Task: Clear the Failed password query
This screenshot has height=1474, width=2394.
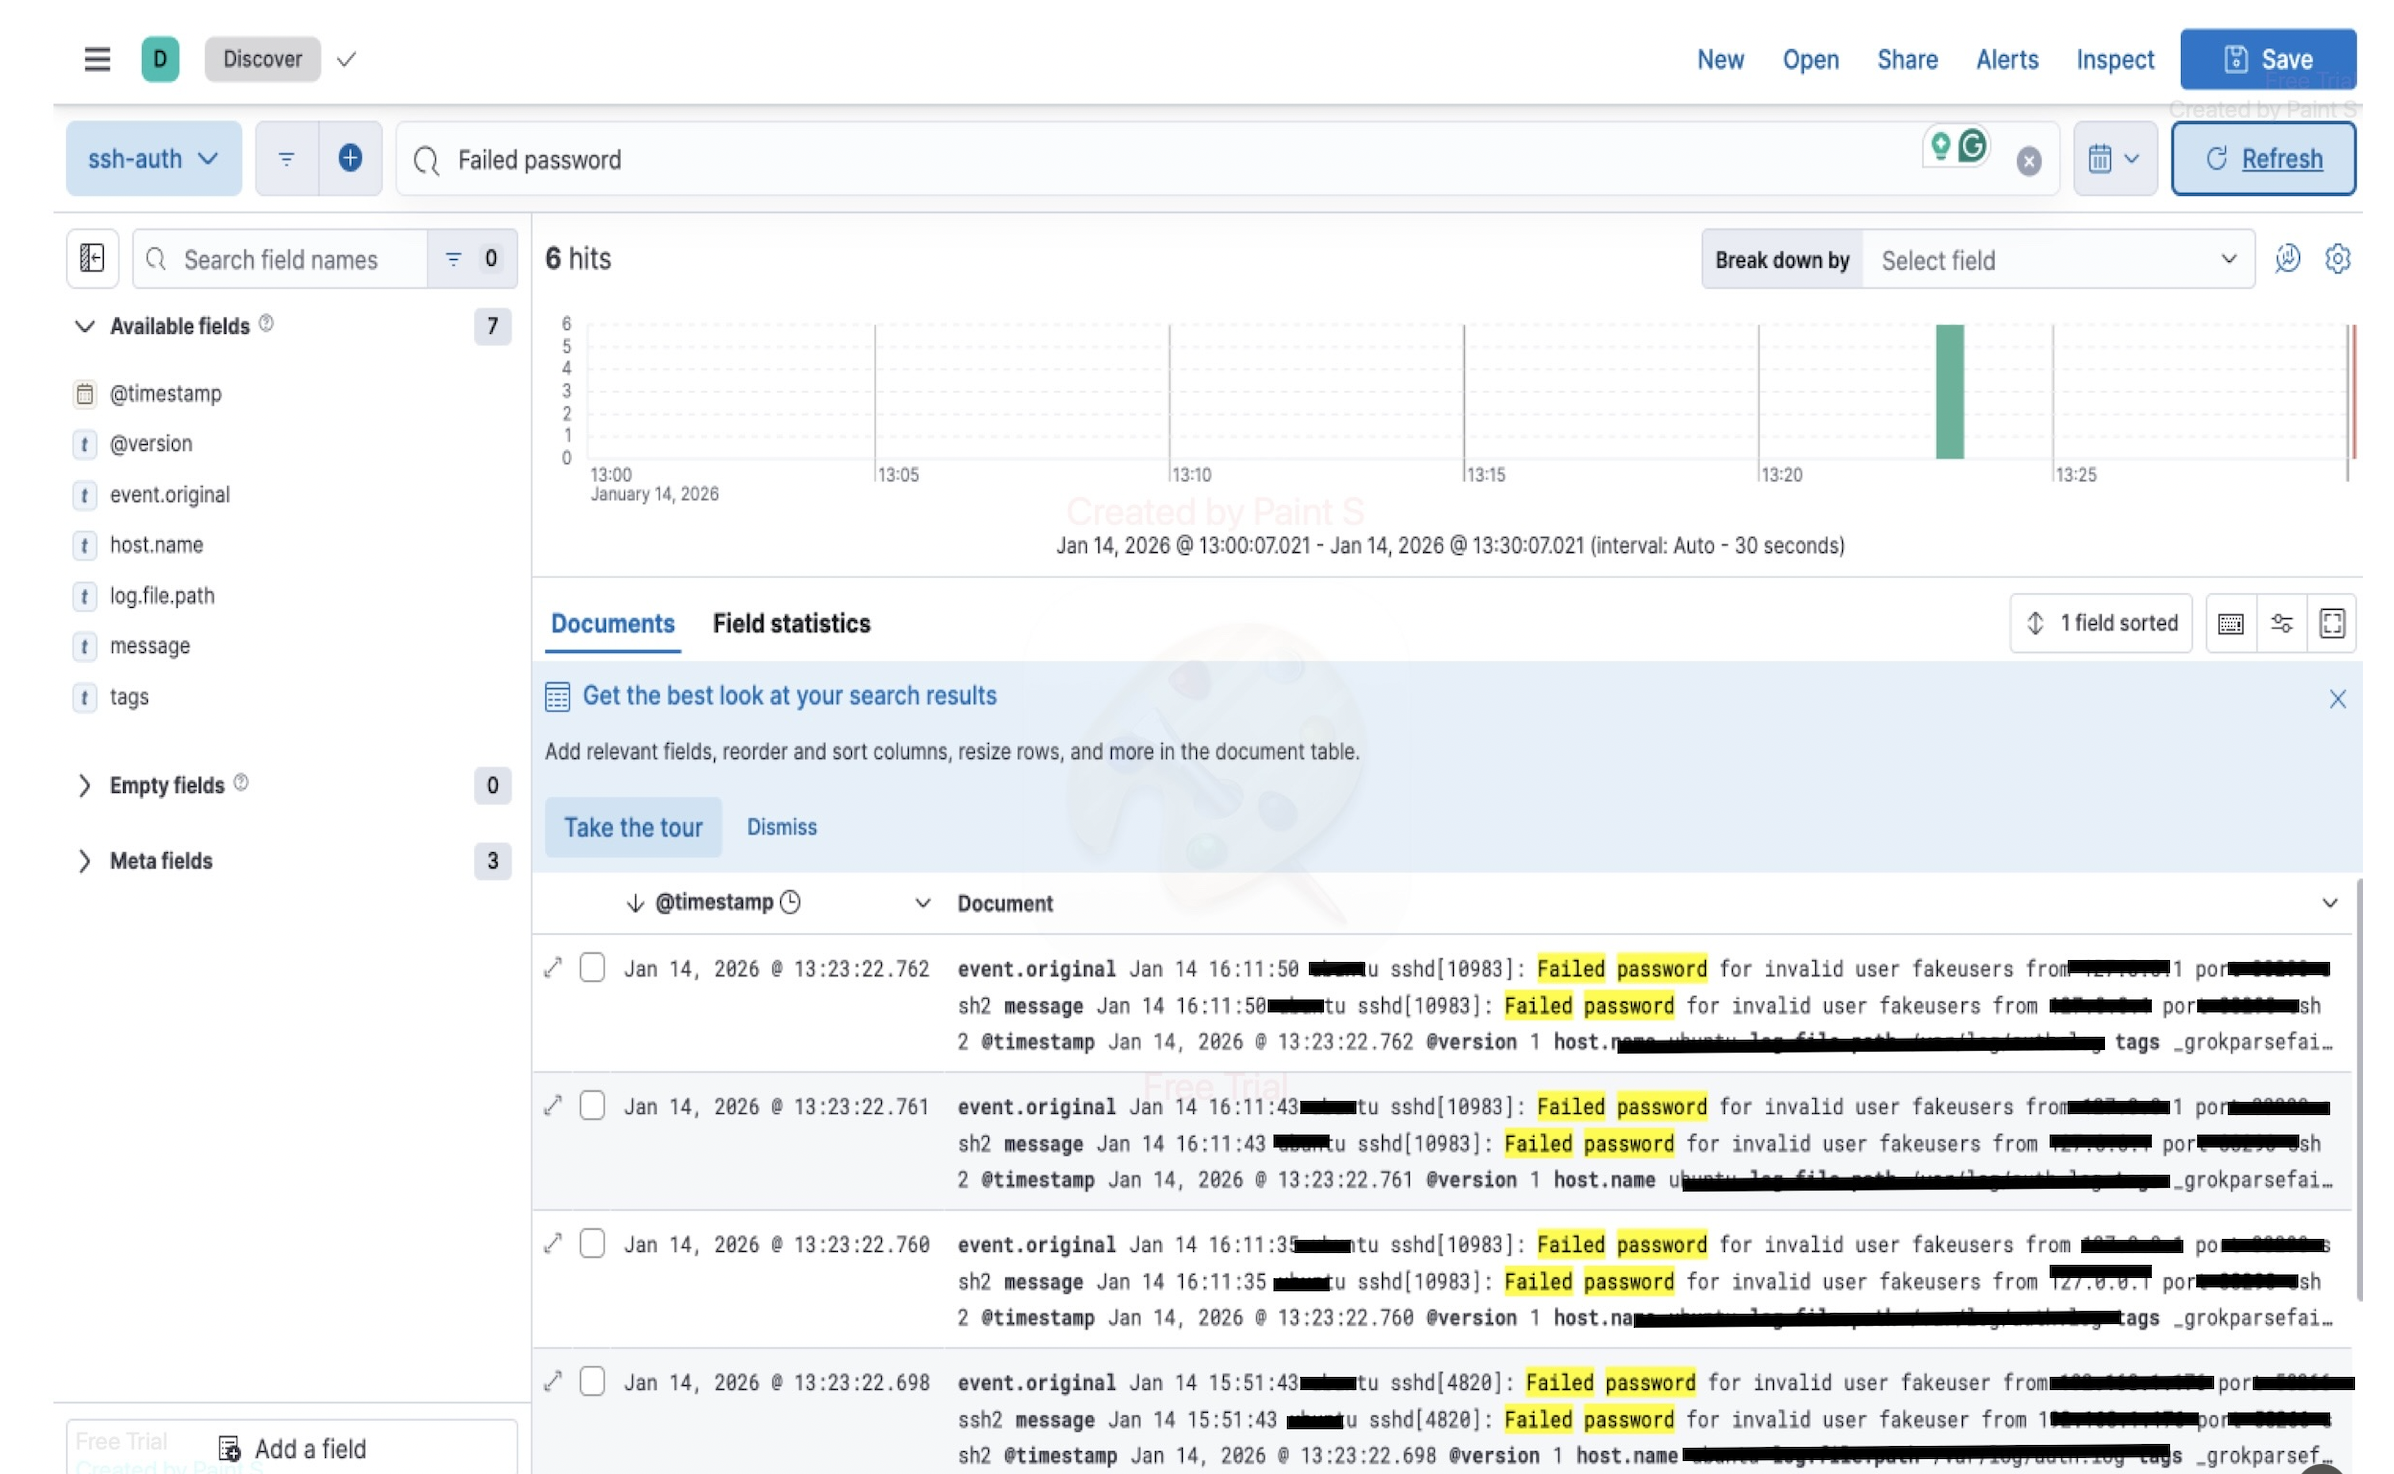Action: (x=2028, y=161)
